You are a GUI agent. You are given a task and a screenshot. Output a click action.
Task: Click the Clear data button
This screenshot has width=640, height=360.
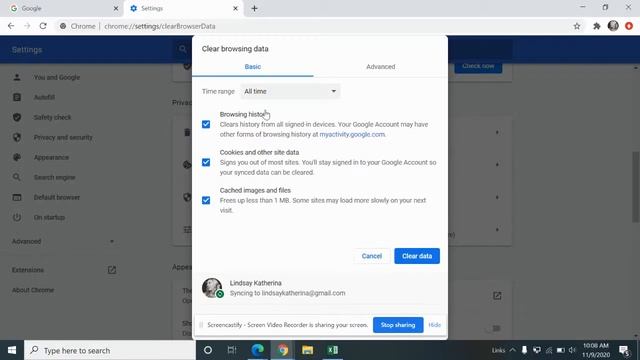coord(417,256)
